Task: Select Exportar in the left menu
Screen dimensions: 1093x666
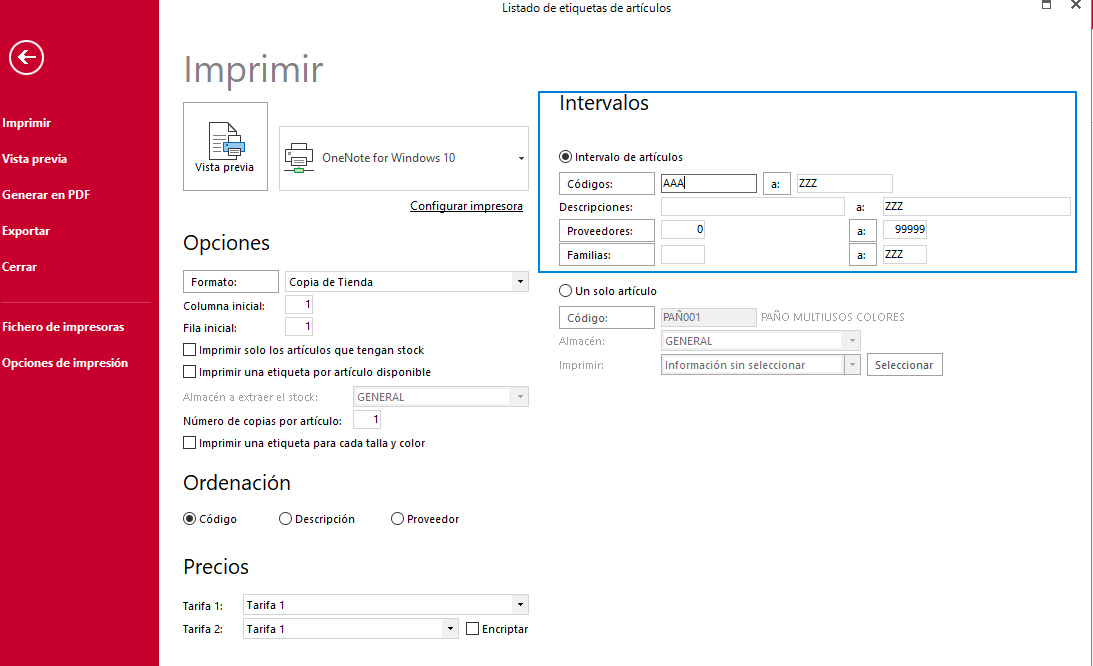Action: pos(26,231)
